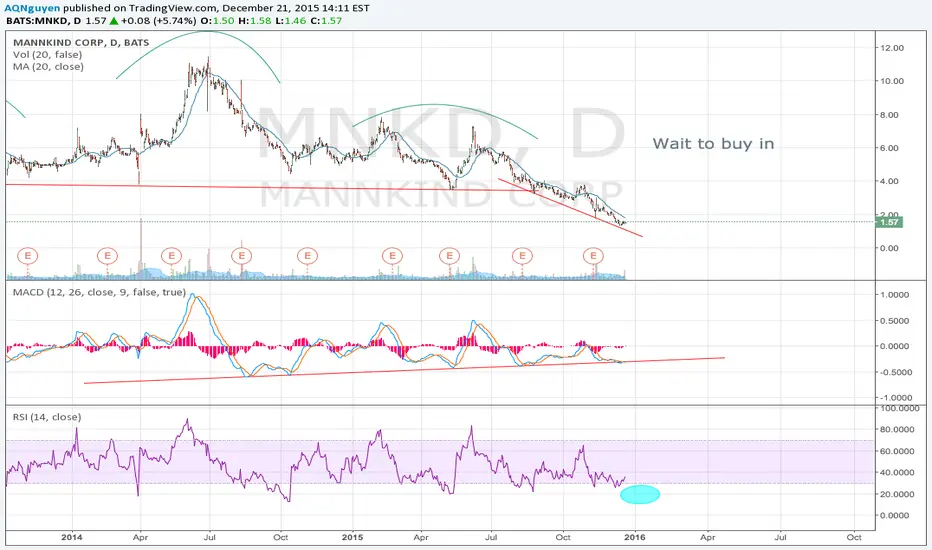Viewport: 932px width, 550px height.
Task: Click the 'Wait to buy in' annotation
Action: 713,144
